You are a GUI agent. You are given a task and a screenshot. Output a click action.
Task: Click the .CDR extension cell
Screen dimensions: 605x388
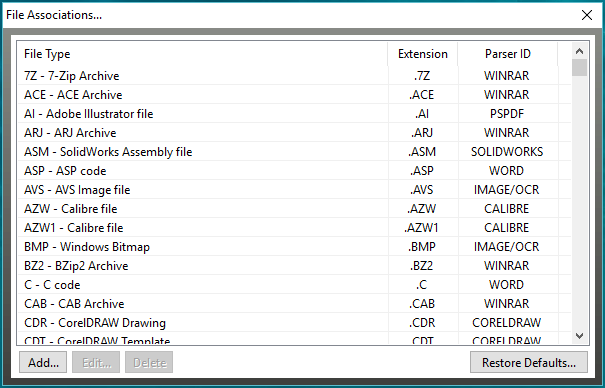422,322
